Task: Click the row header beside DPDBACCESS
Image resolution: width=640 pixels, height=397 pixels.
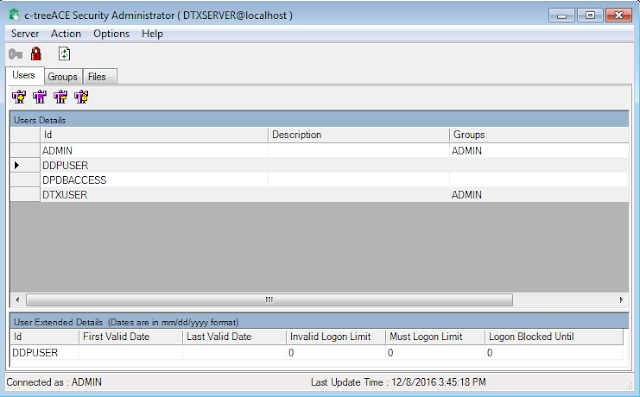Action: tap(25, 180)
